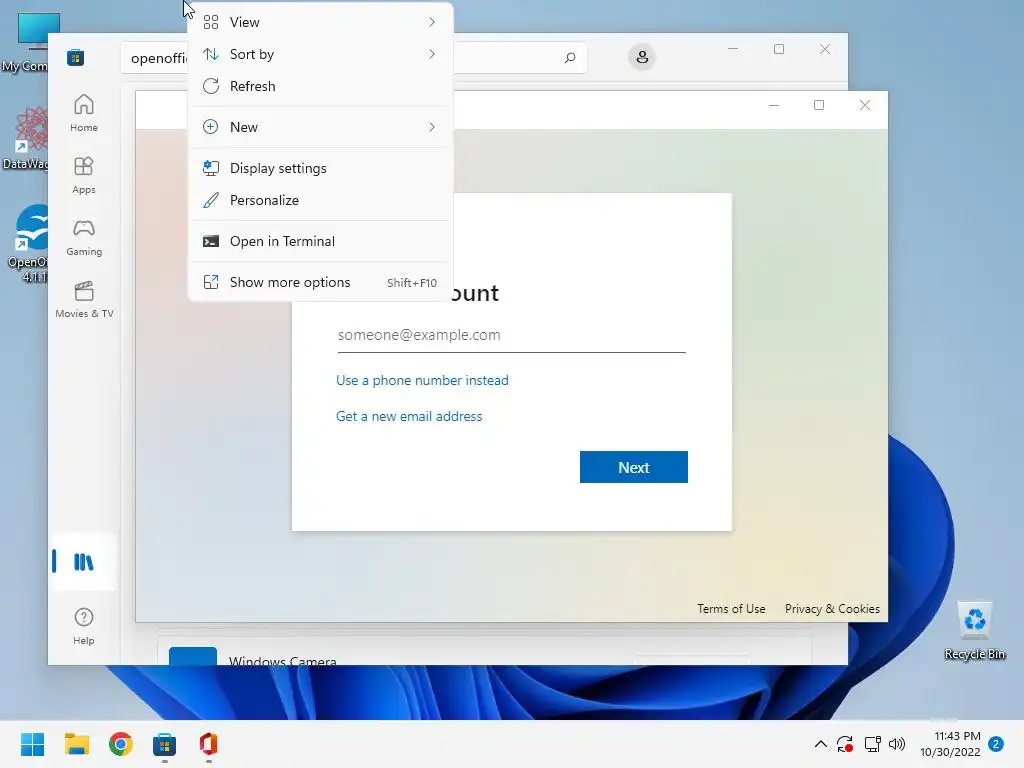1024x768 pixels.
Task: Open Help in Microsoft Store sidebar
Action: point(84,626)
